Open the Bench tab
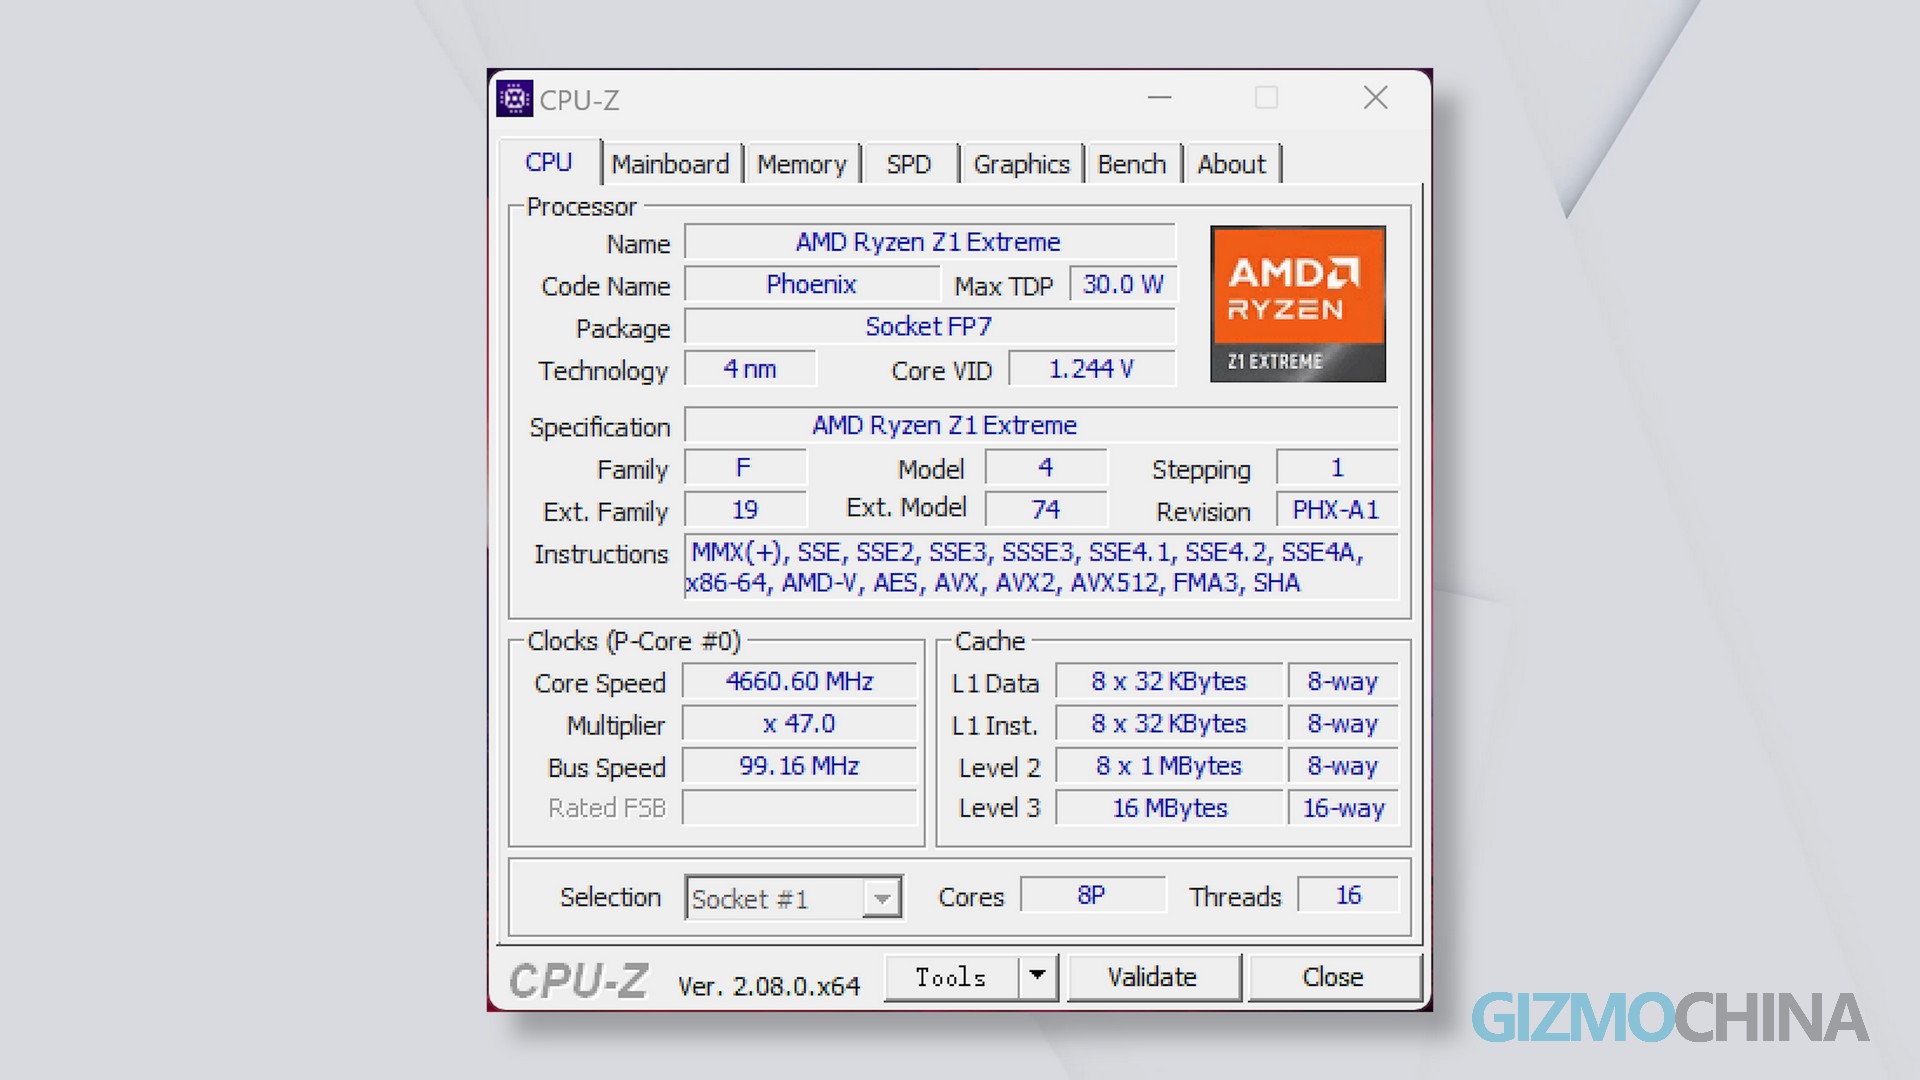Screen dimensions: 1920x1080 (x=1131, y=164)
